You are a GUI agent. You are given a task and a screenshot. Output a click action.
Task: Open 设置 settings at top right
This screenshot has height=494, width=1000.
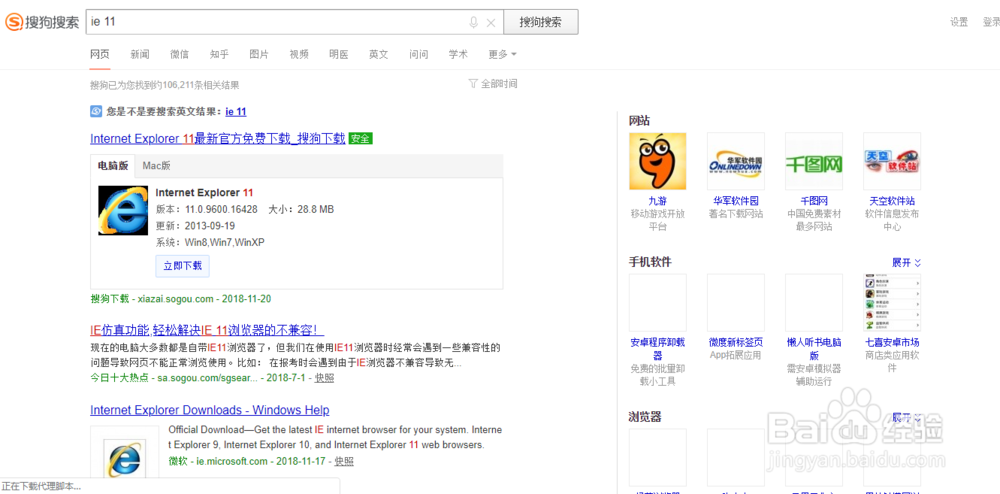tap(959, 22)
